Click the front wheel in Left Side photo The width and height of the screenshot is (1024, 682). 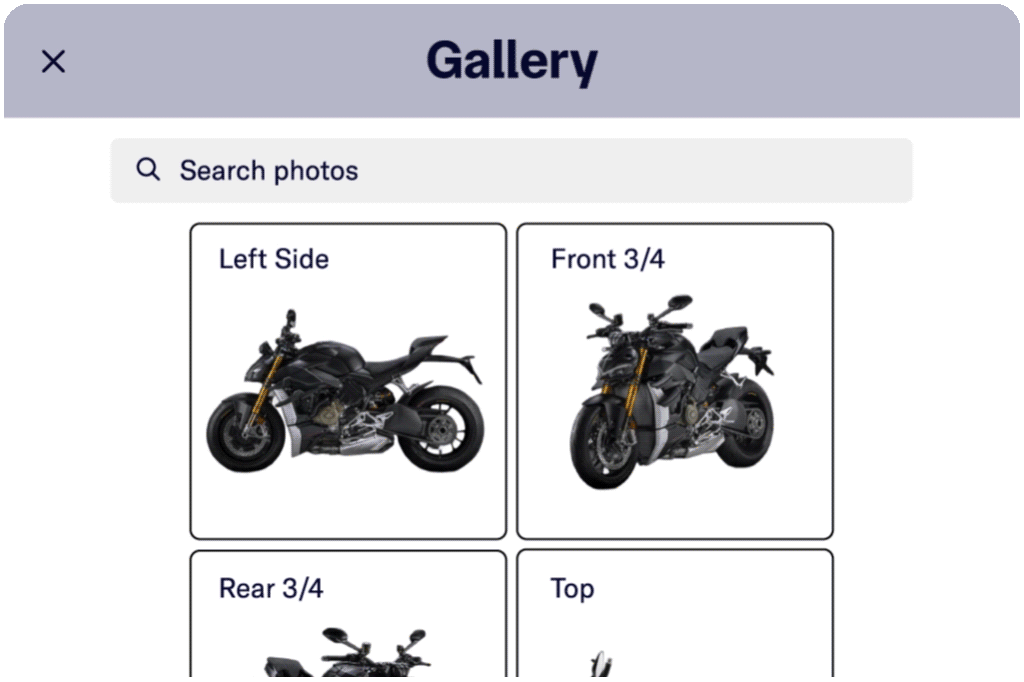pyautogui.click(x=245, y=433)
